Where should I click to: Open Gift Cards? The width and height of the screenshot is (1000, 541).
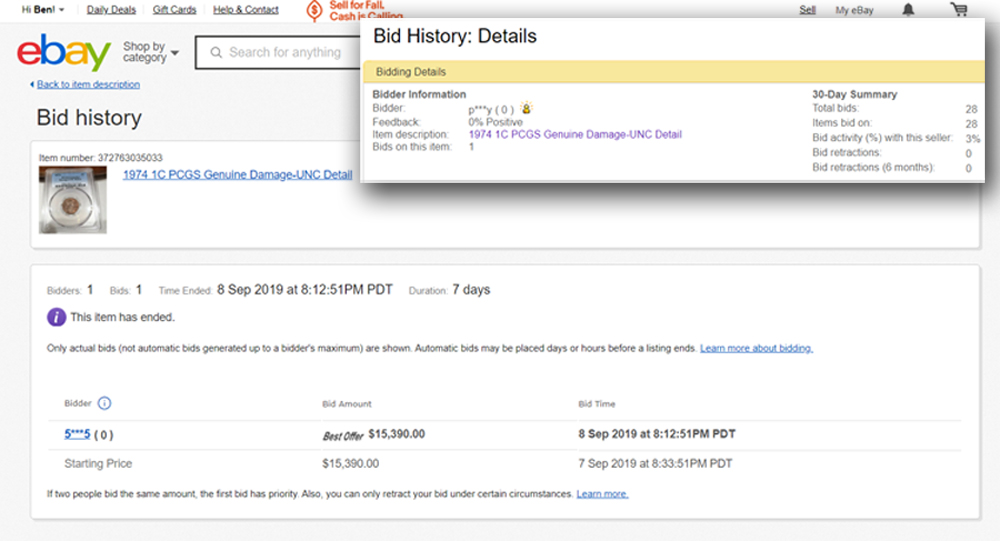(x=174, y=10)
